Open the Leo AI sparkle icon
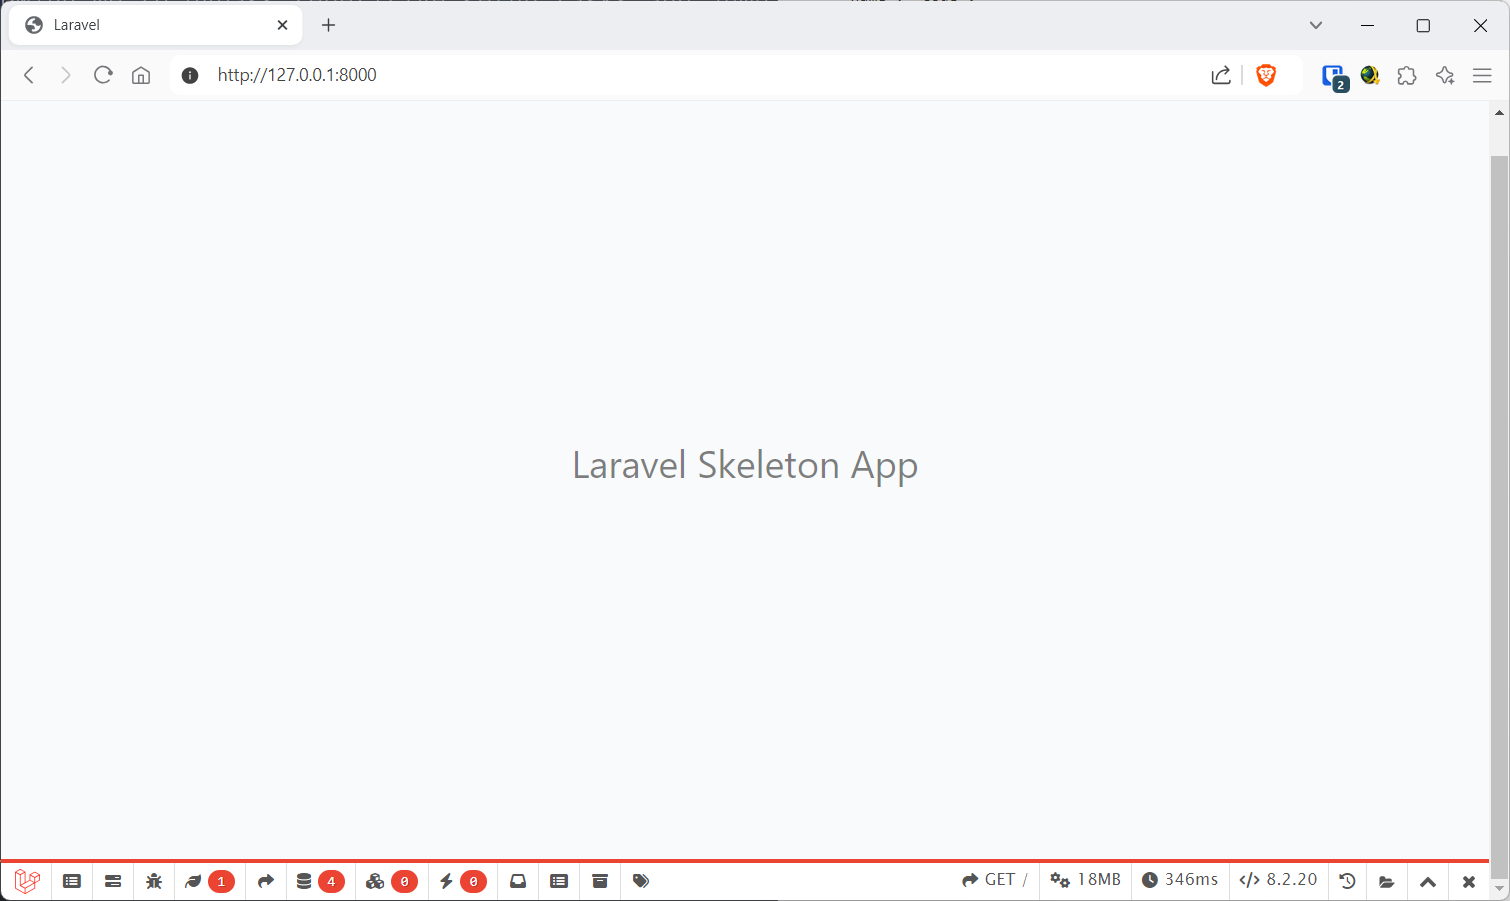Screen dimensions: 1510x901 click(1445, 75)
